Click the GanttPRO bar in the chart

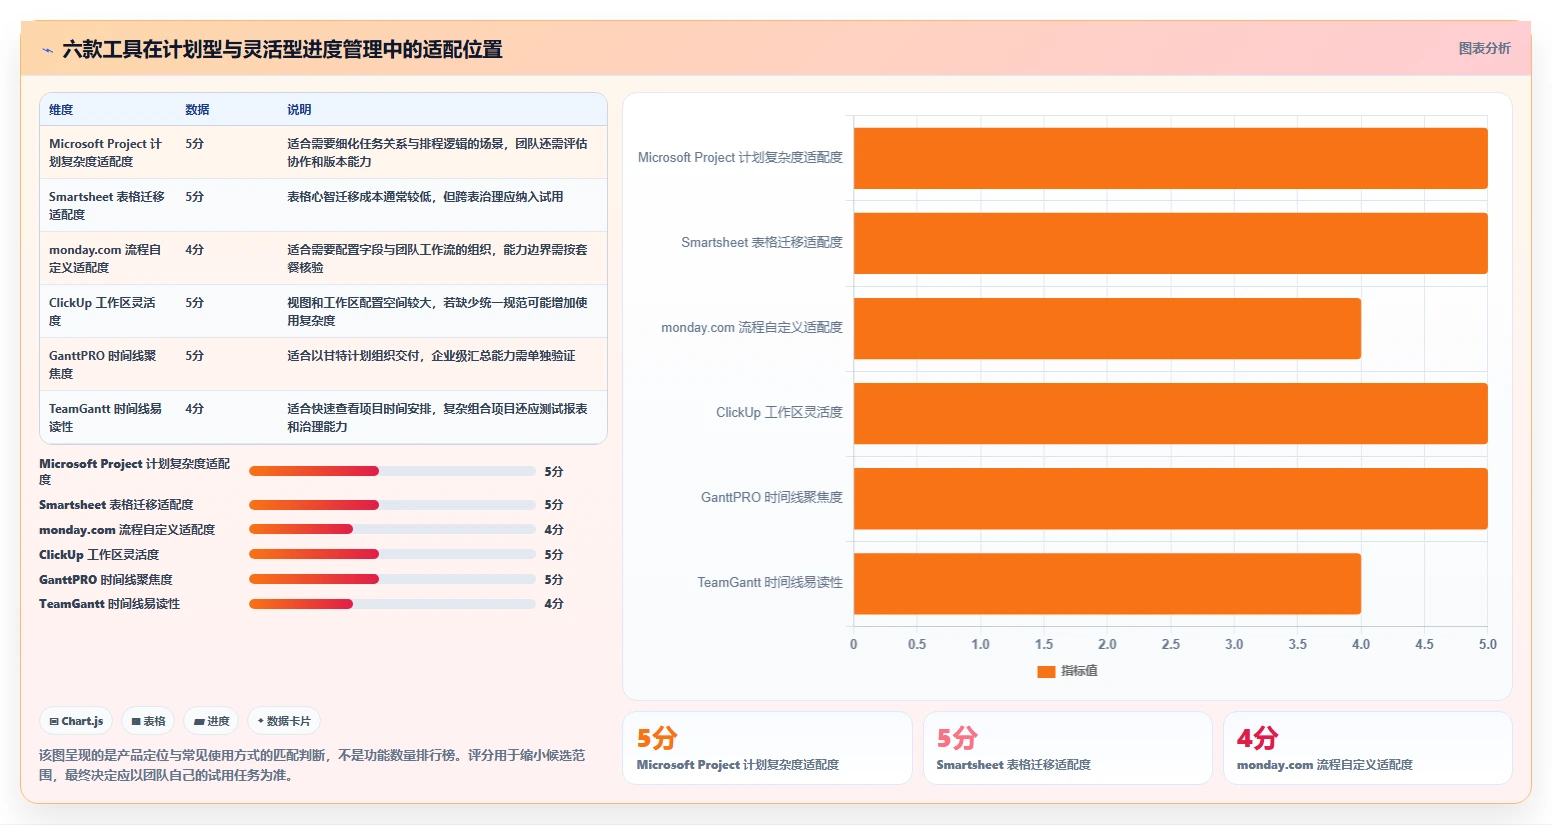coord(1170,498)
